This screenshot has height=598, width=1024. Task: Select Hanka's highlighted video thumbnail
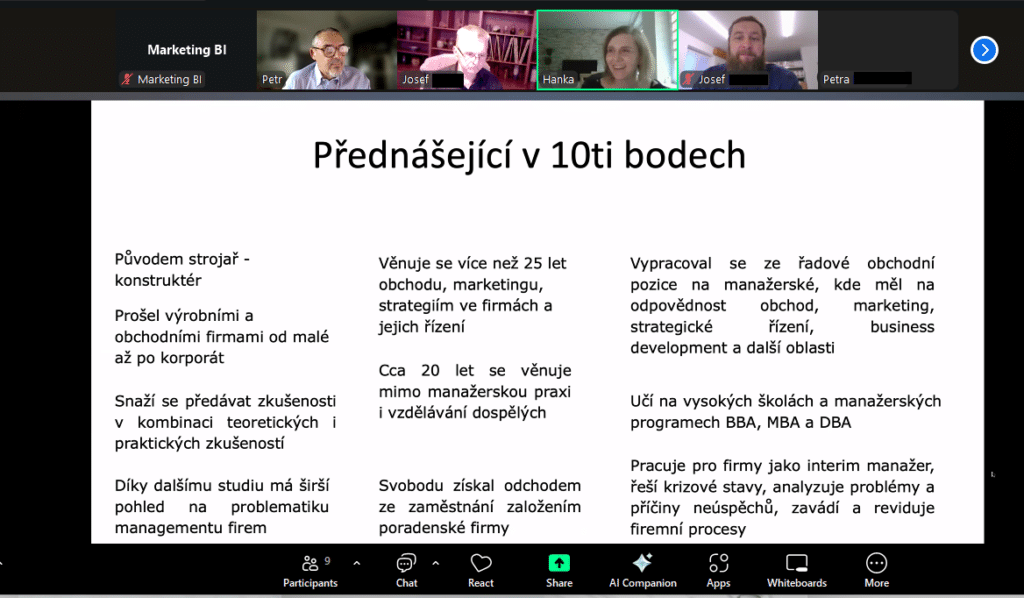[607, 50]
